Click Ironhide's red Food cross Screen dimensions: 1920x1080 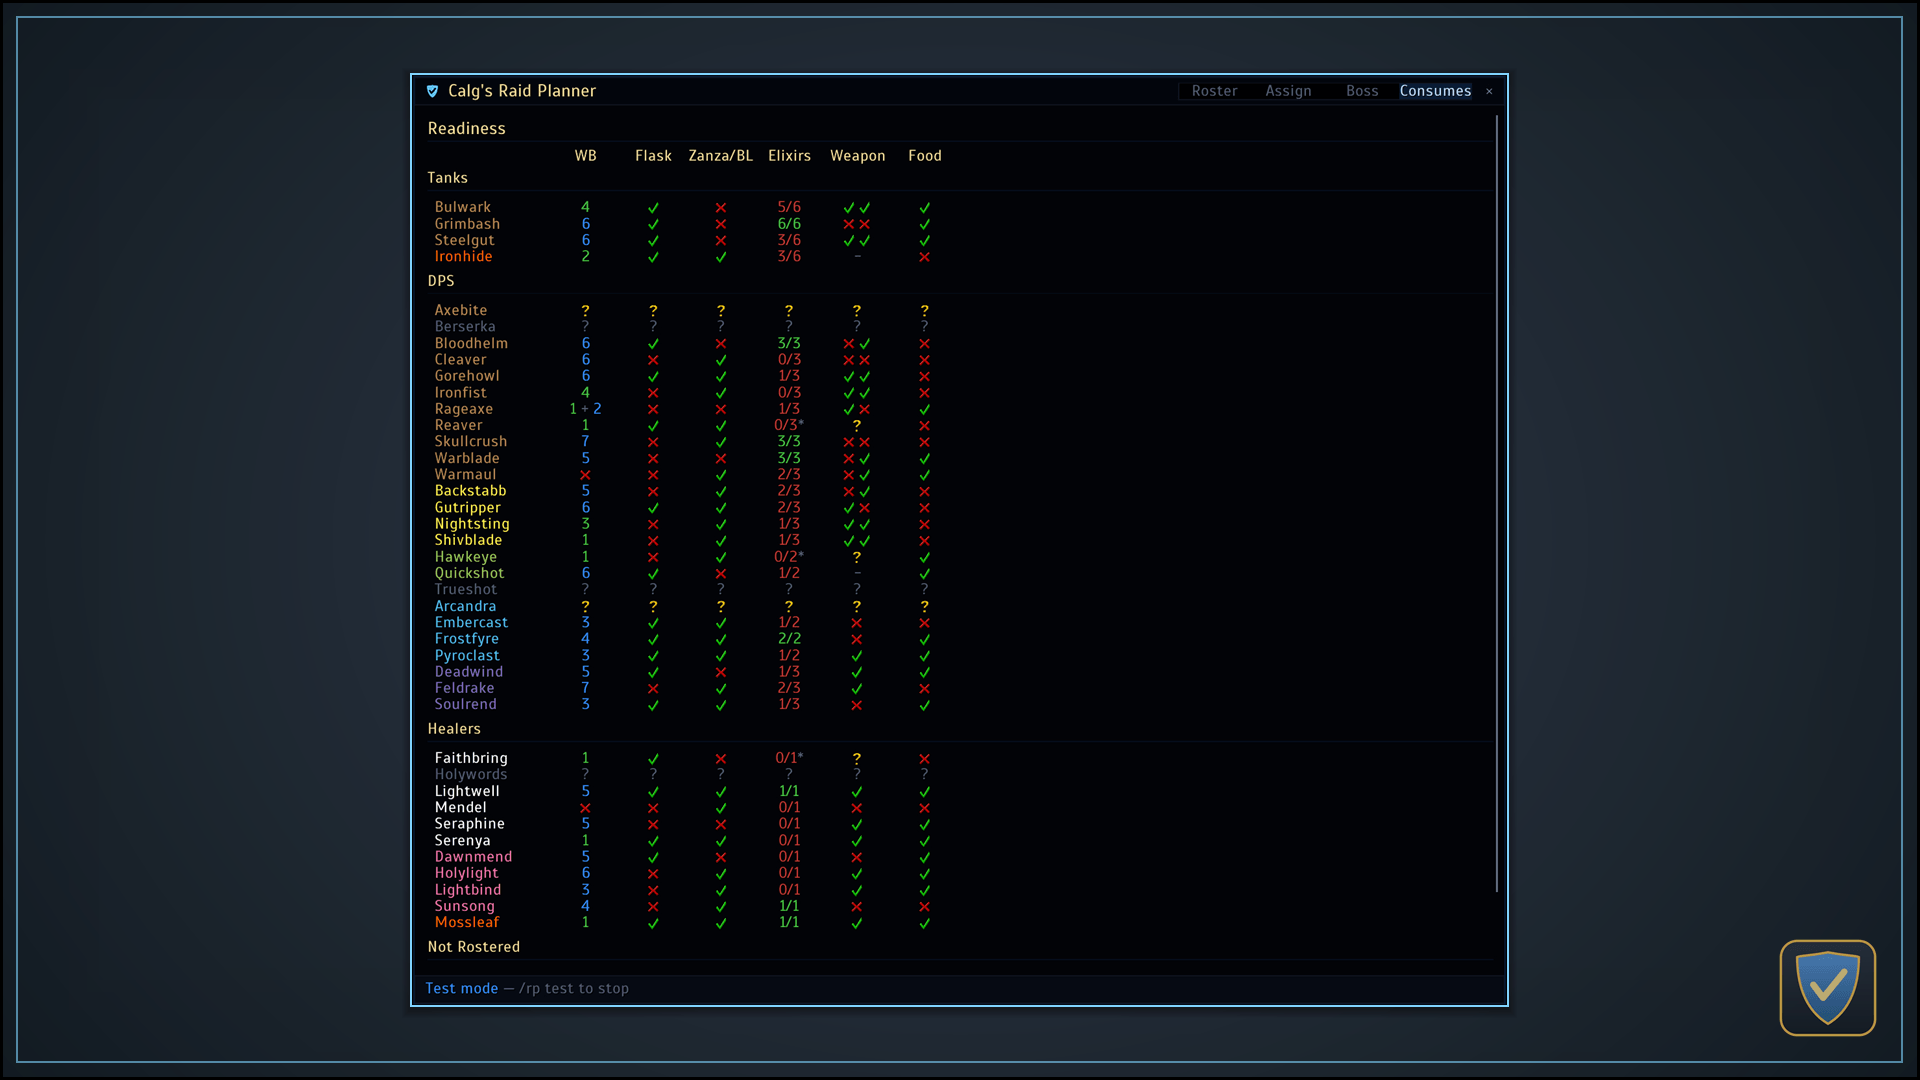[925, 257]
